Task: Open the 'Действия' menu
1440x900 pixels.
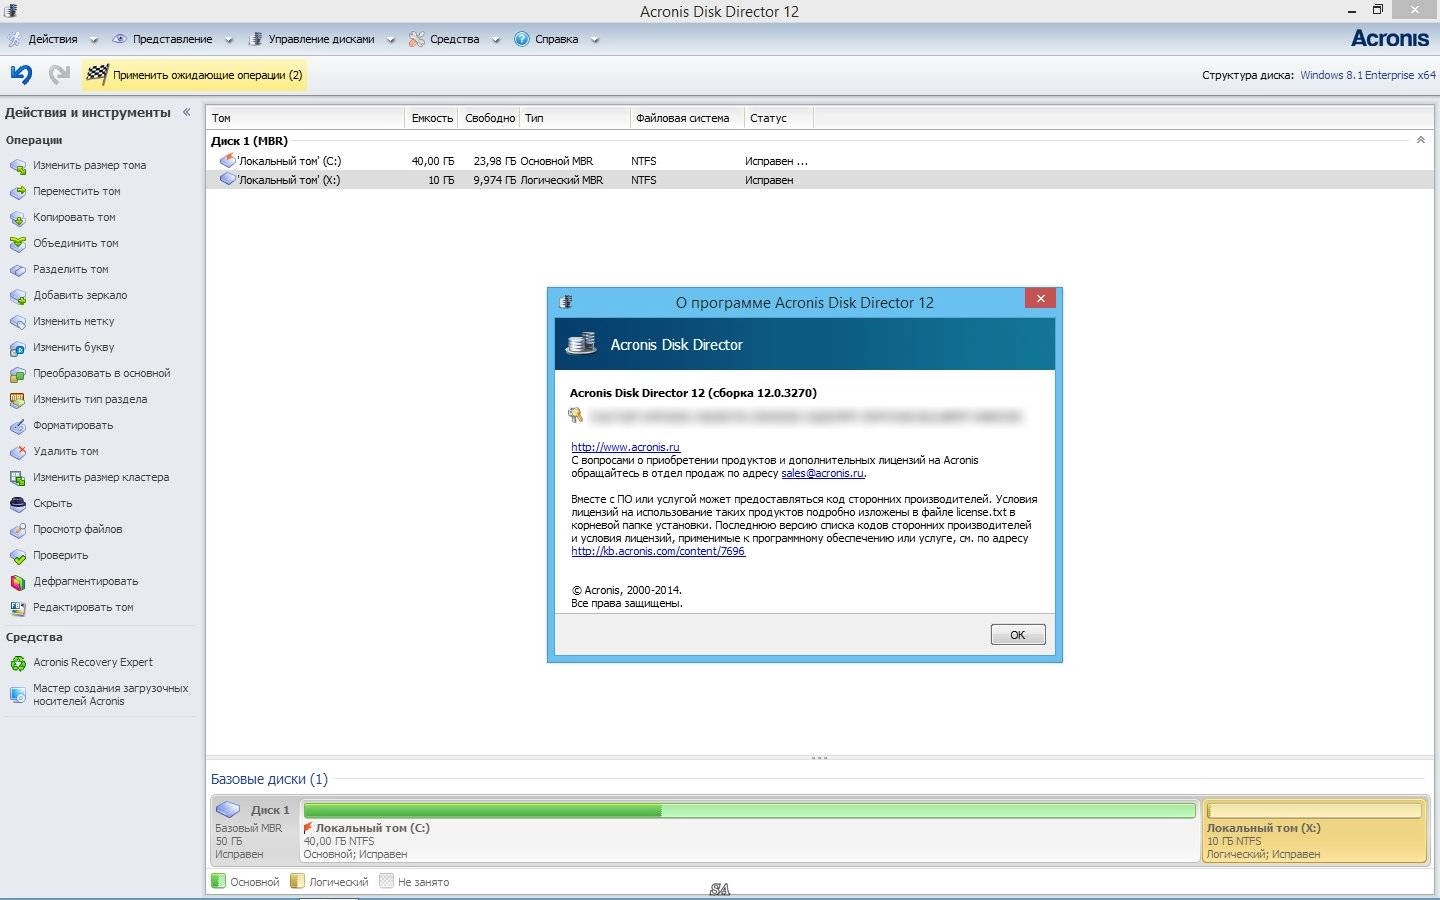Action: click(53, 39)
